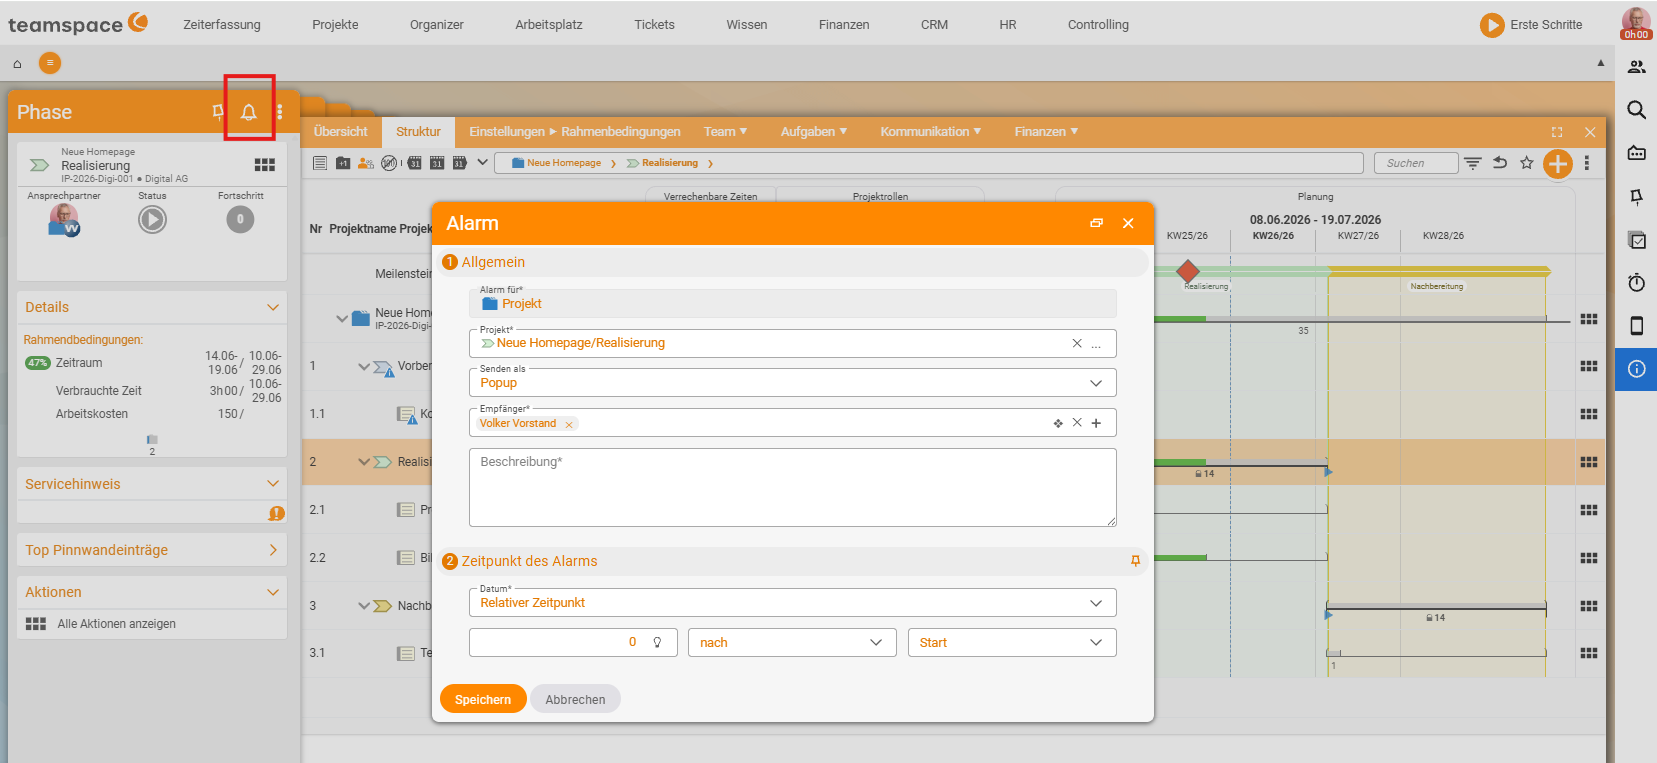The width and height of the screenshot is (1657, 763).
Task: Open the pinboard pin icon in the right sidebar
Action: [x=1636, y=197]
